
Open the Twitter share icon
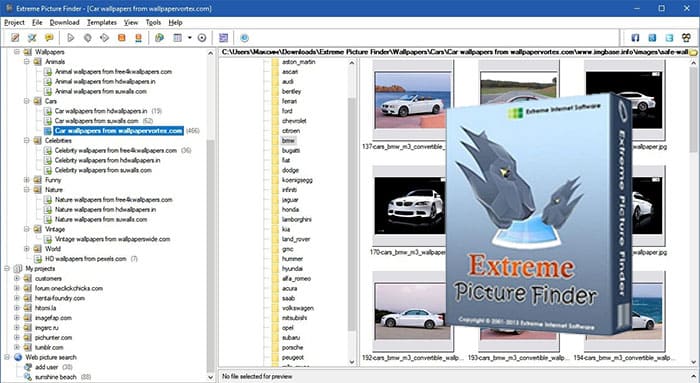pos(669,38)
